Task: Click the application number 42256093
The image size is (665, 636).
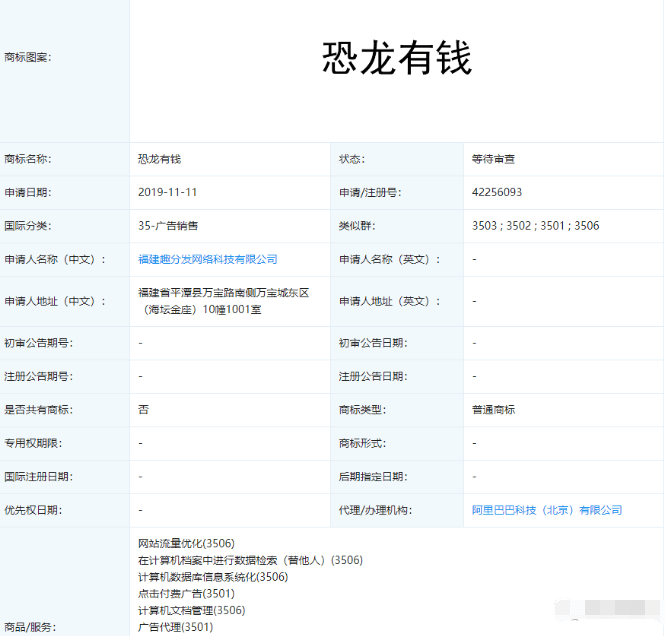Action: click(497, 192)
